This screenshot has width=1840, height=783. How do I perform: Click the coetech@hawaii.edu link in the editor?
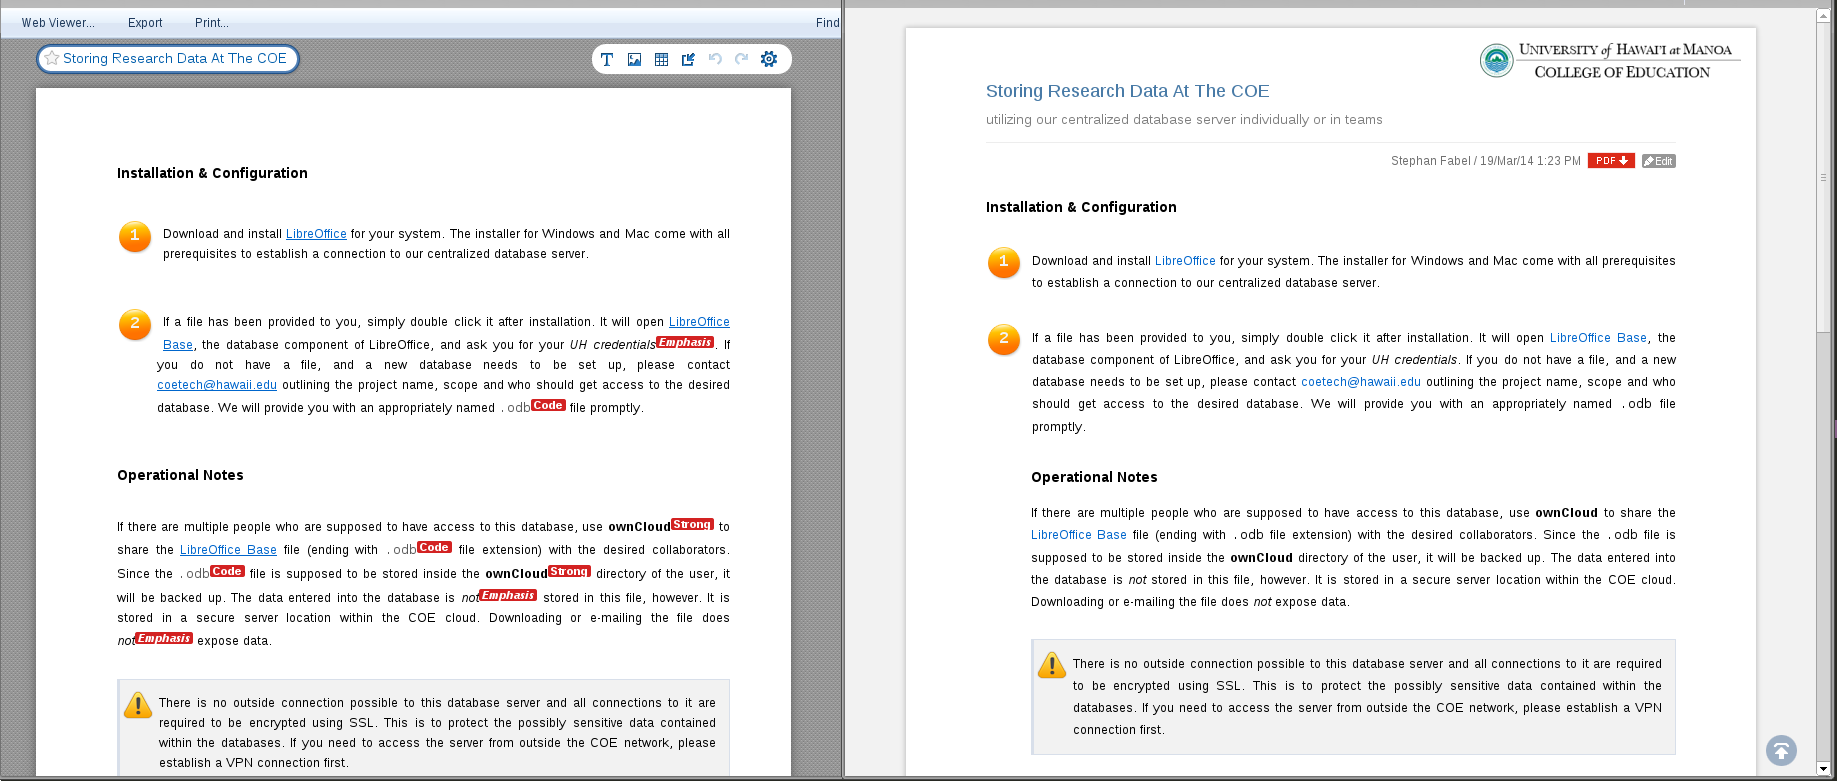217,385
